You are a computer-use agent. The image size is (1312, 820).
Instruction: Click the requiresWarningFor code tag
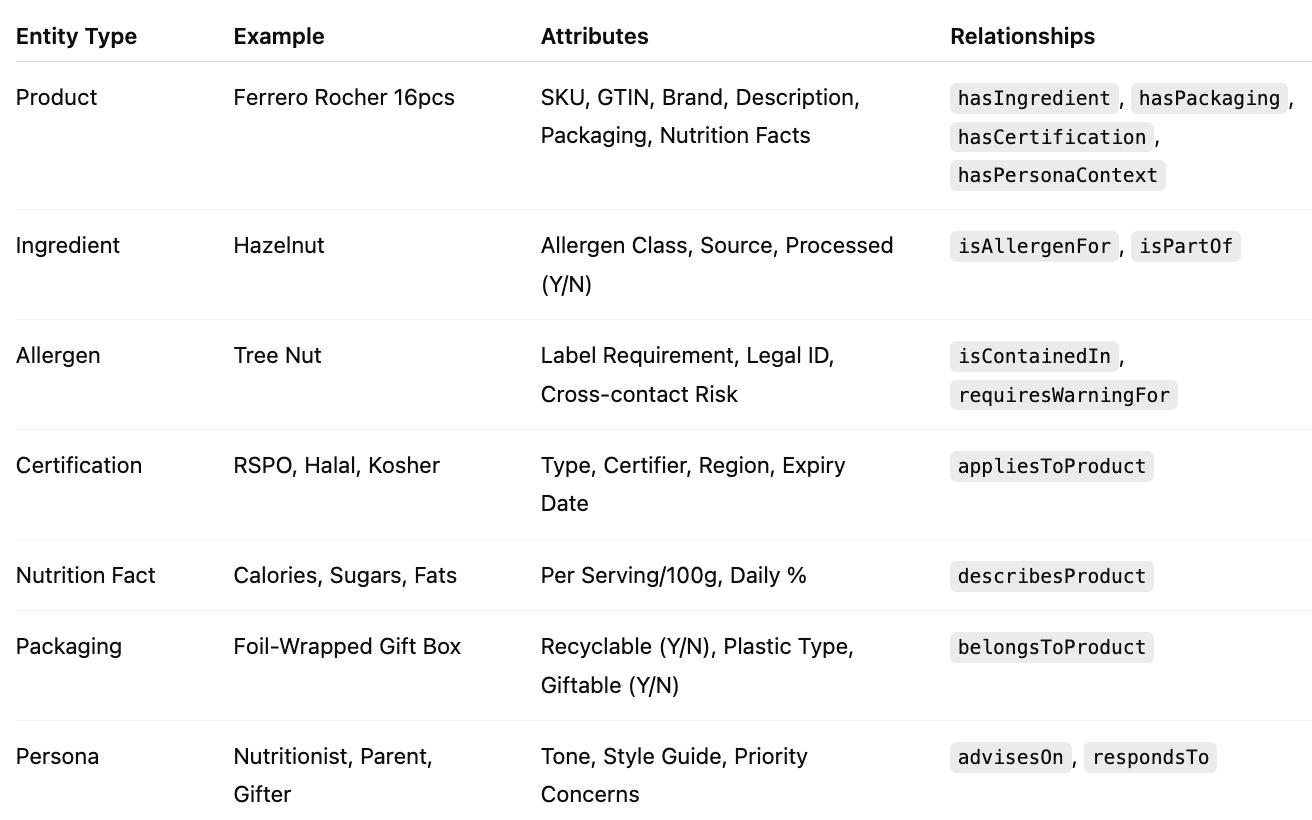tap(1063, 395)
